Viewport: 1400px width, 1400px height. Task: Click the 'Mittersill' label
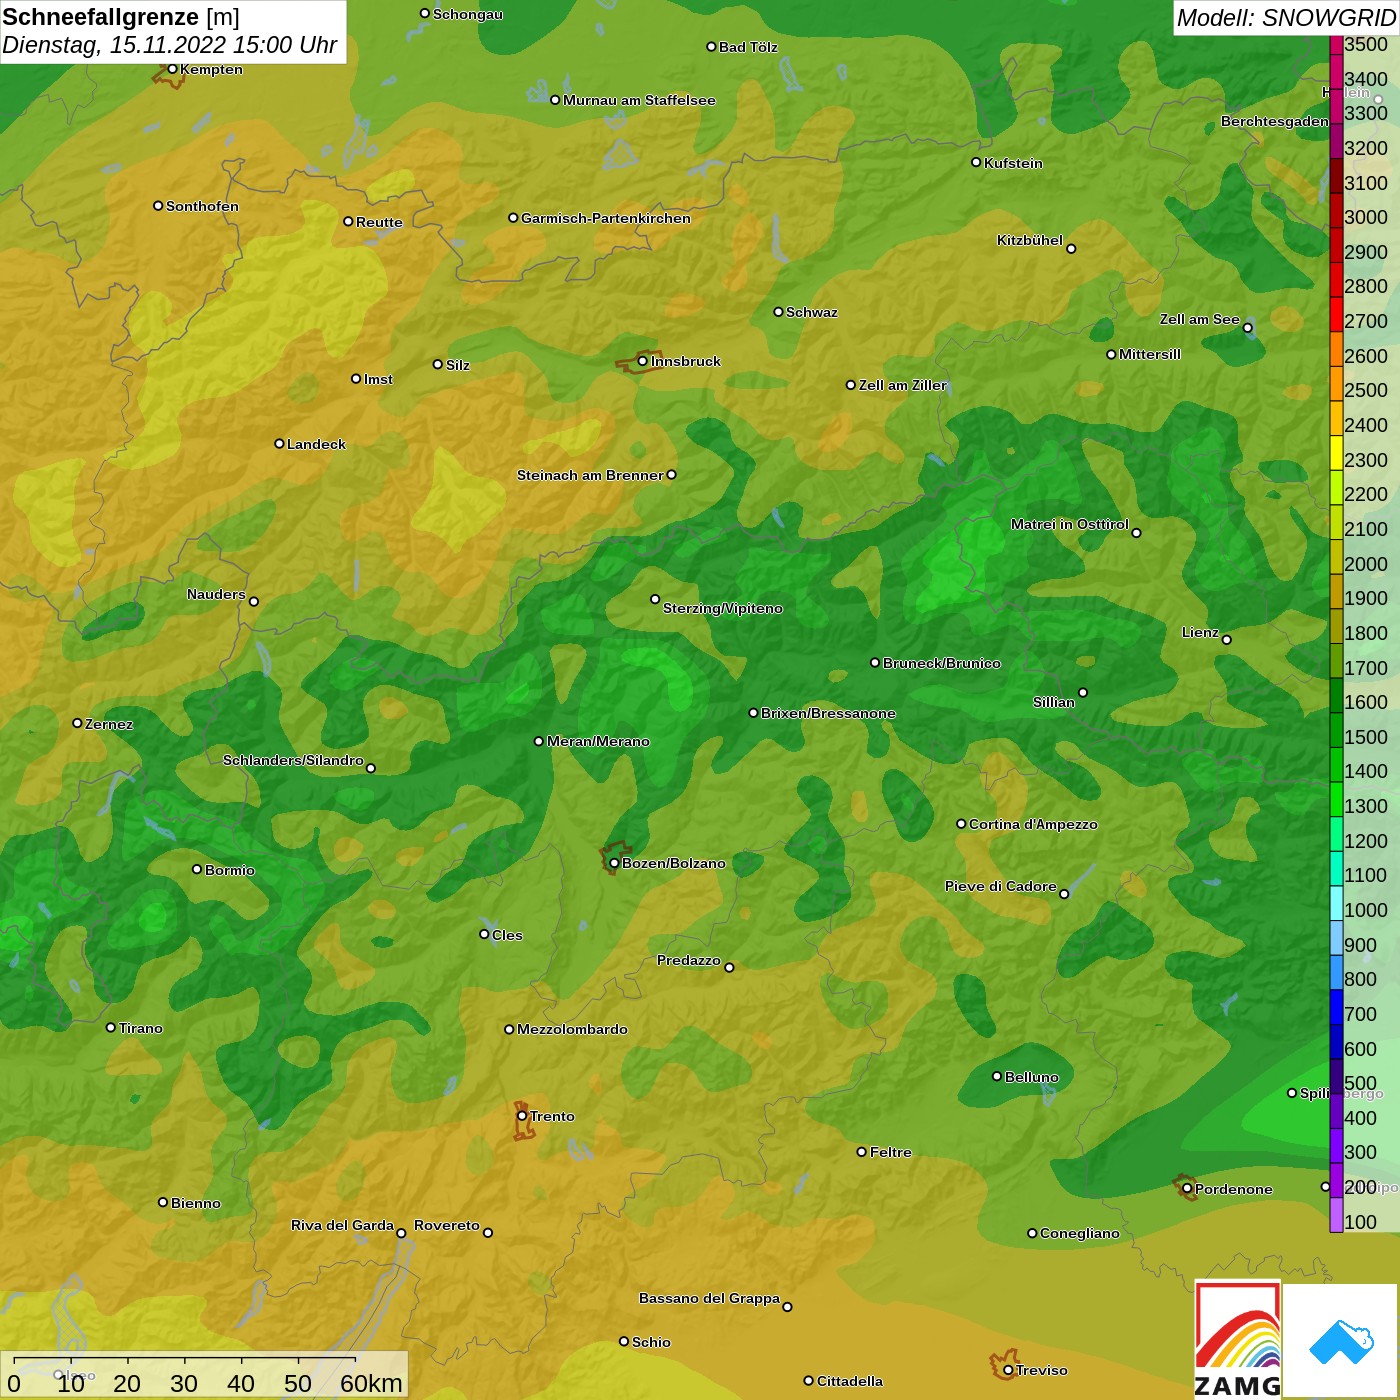pyautogui.click(x=1150, y=354)
